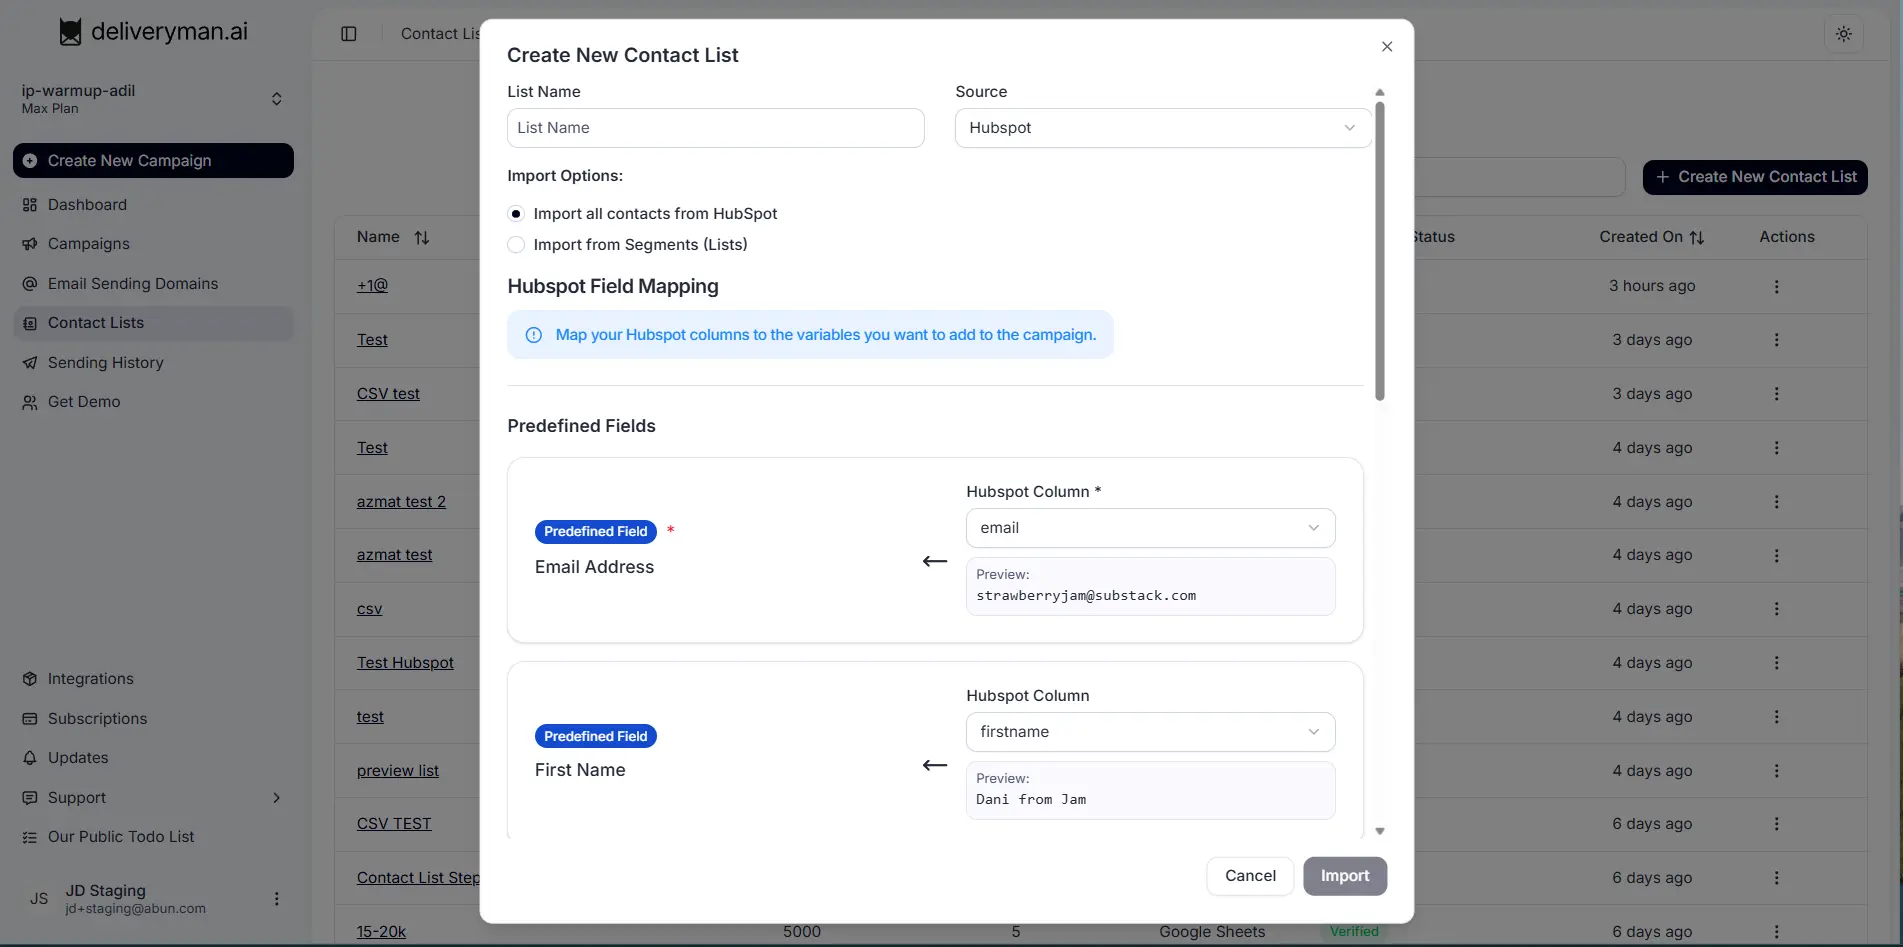Click the info icon in mapping notice
This screenshot has width=1903, height=947.
pos(534,335)
